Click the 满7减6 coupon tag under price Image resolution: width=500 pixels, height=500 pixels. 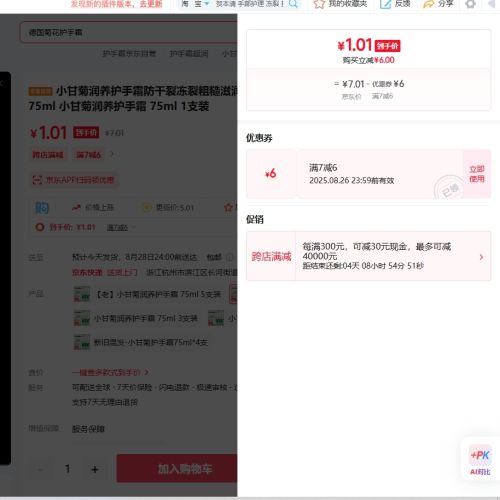click(88, 155)
